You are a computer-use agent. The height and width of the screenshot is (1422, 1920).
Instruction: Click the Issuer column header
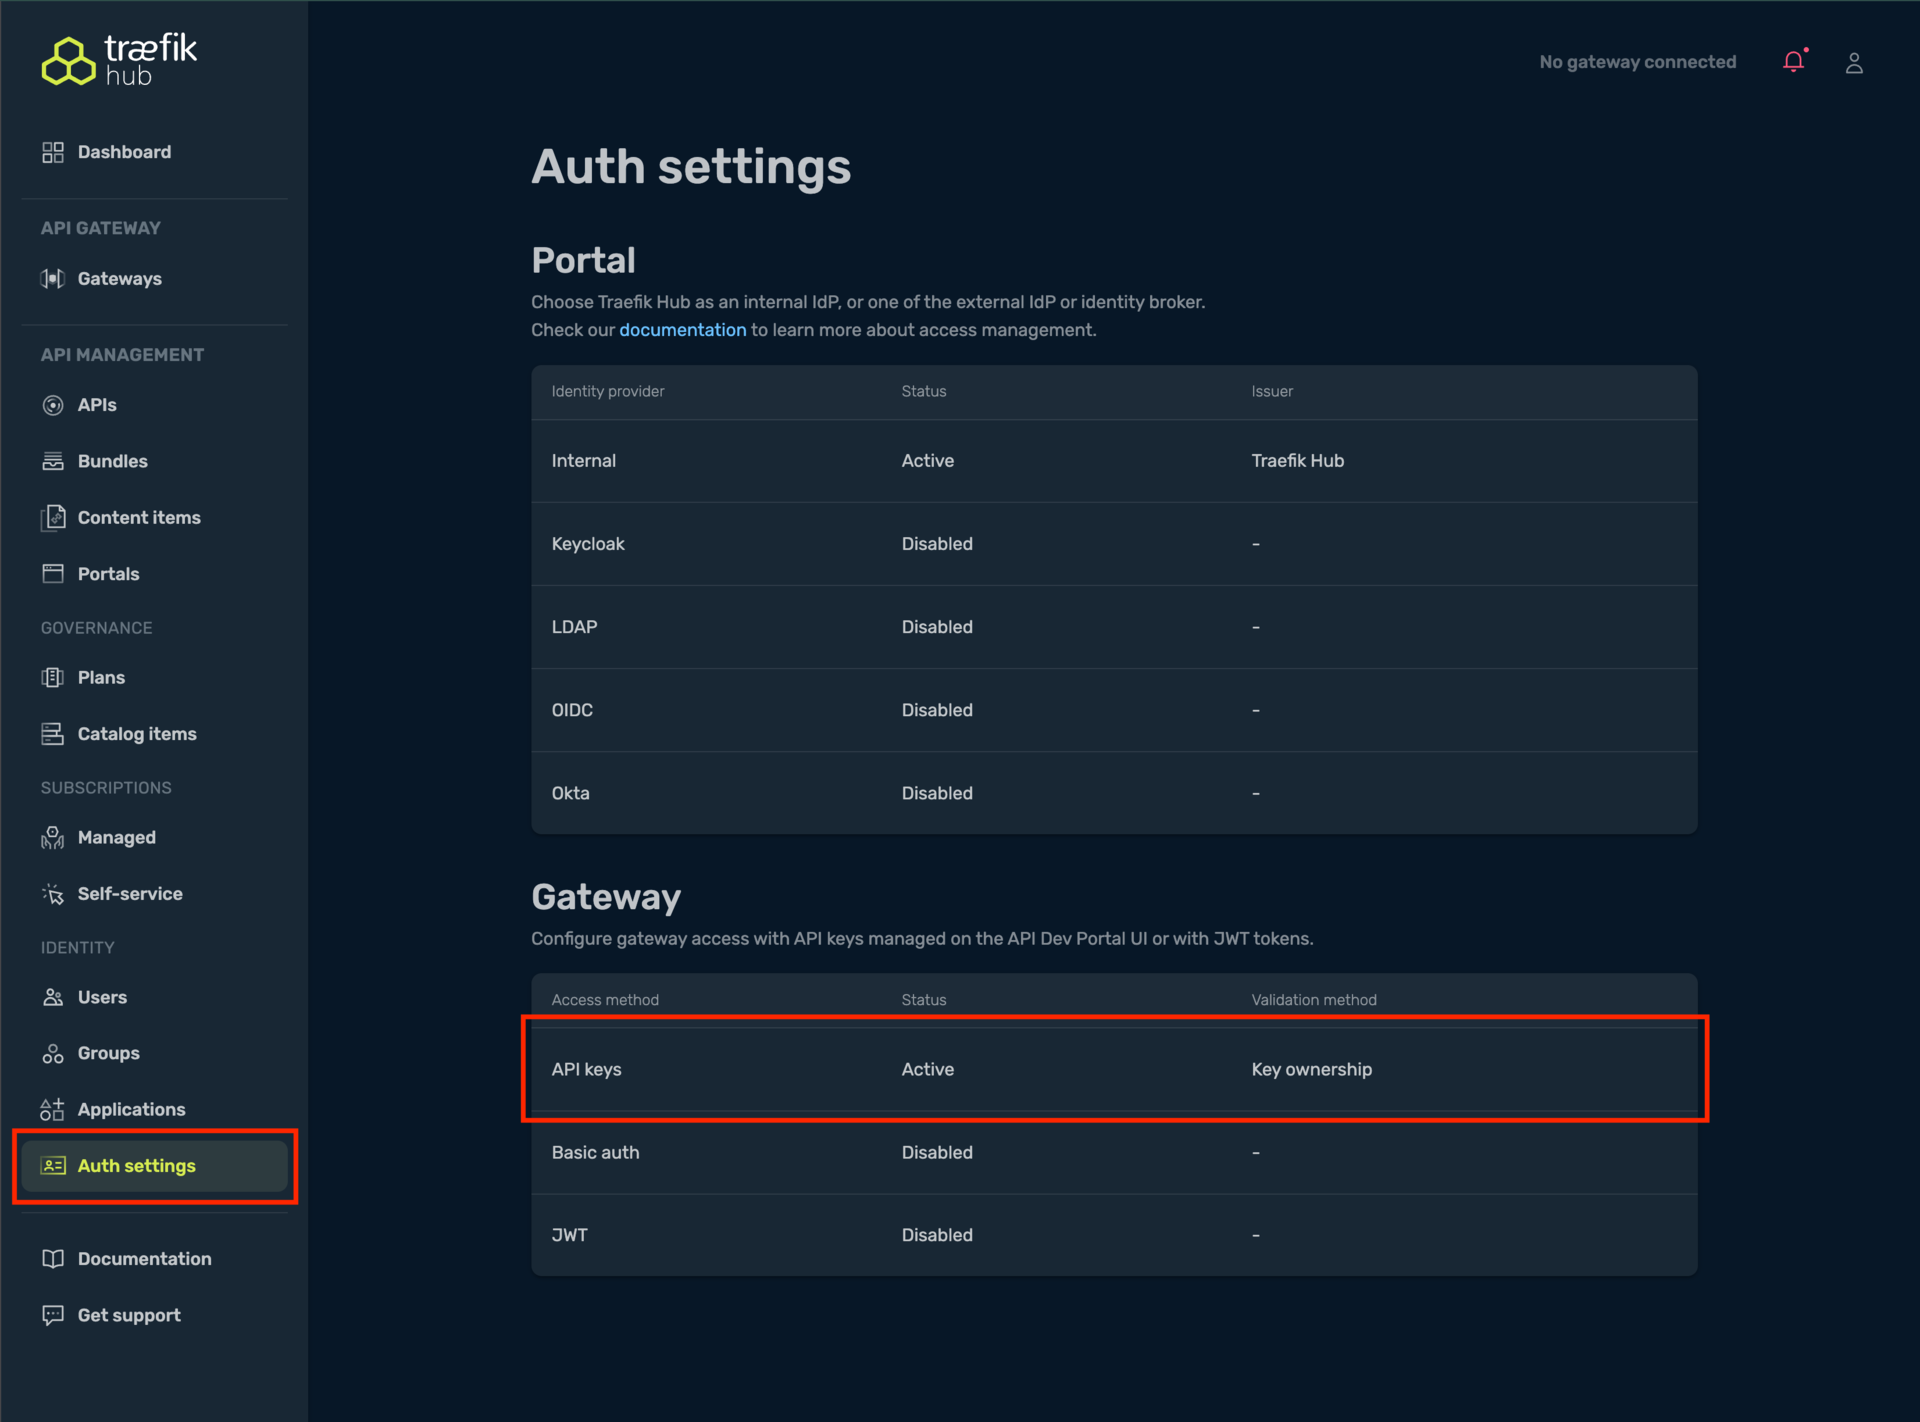pos(1272,391)
